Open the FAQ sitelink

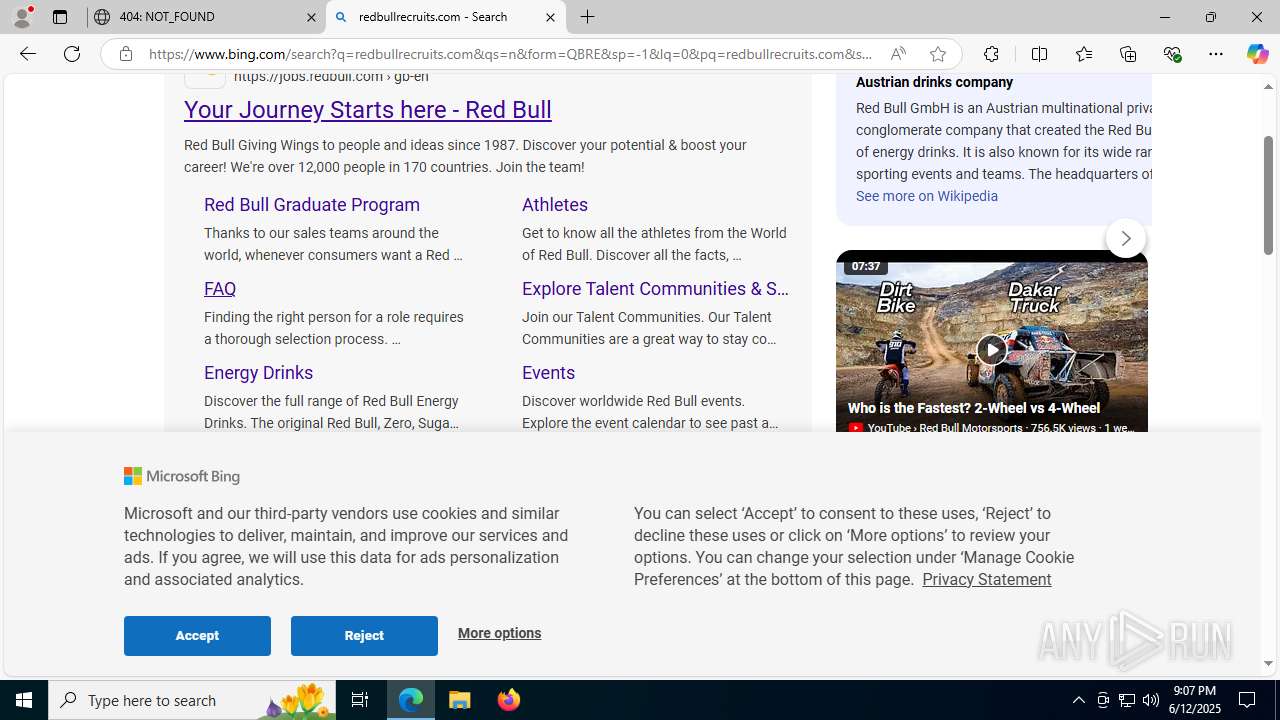(x=220, y=288)
